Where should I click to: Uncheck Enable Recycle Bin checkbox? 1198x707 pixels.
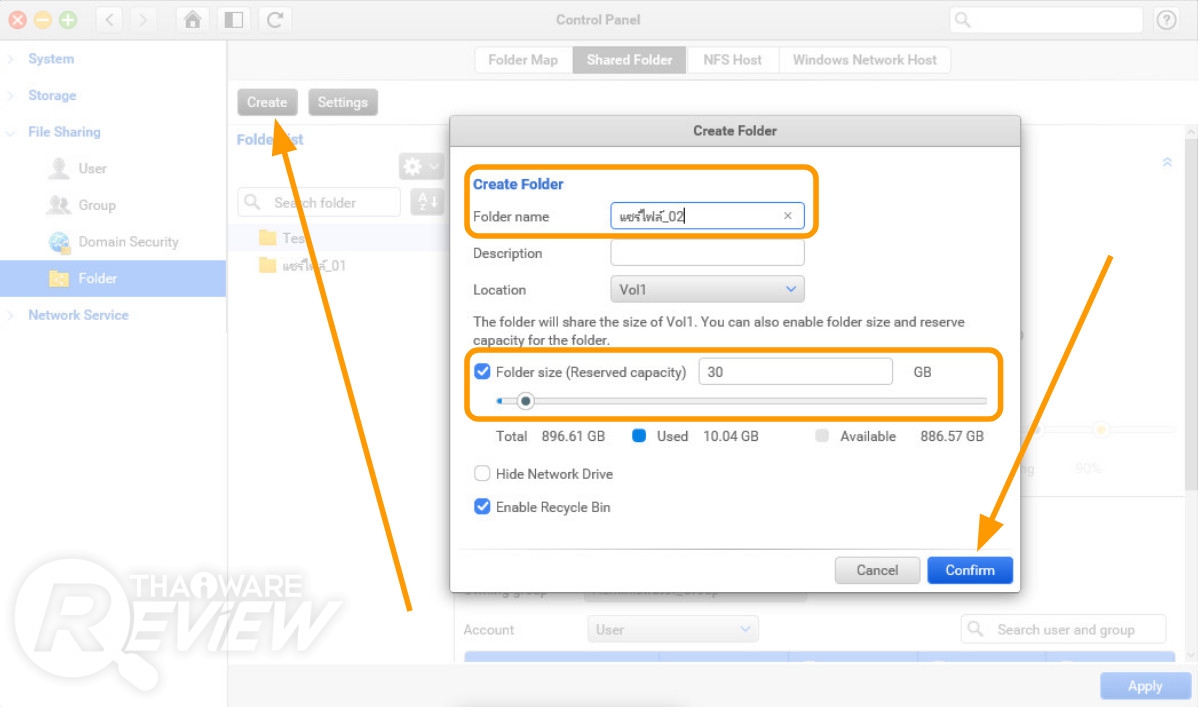point(482,507)
